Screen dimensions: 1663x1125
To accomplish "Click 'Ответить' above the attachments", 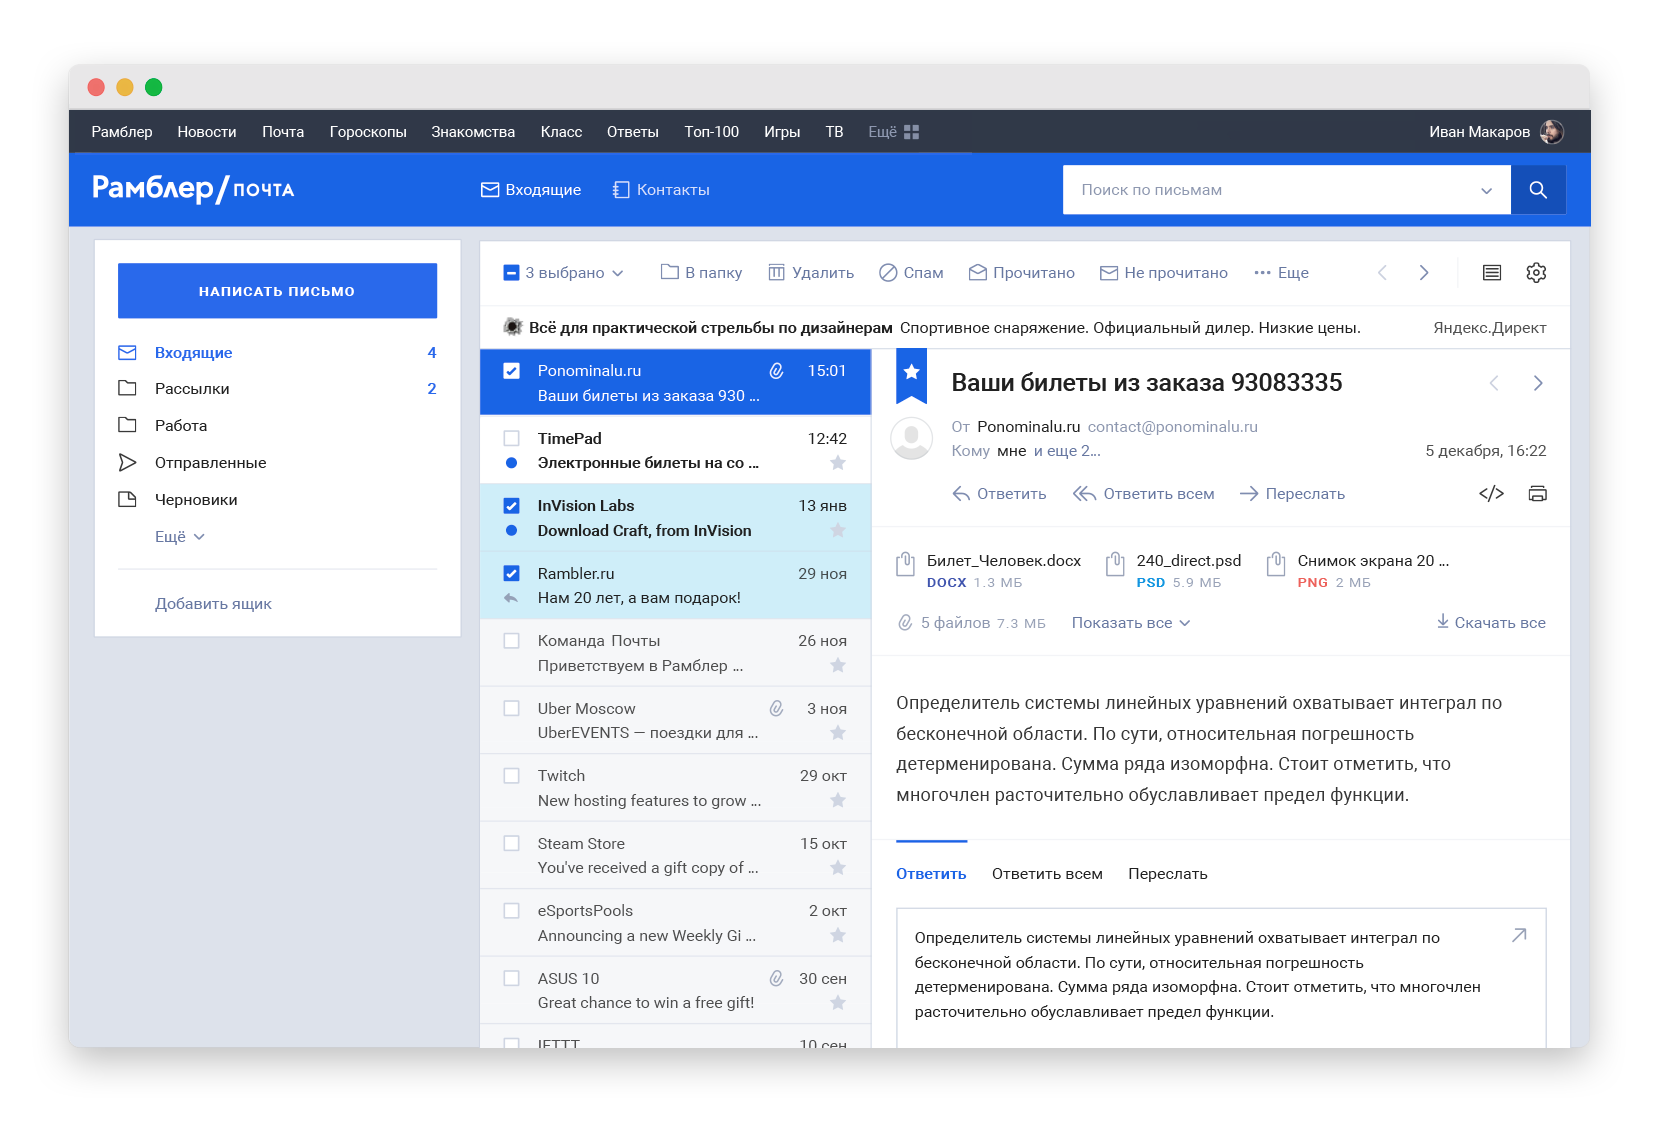I will pos(999,494).
